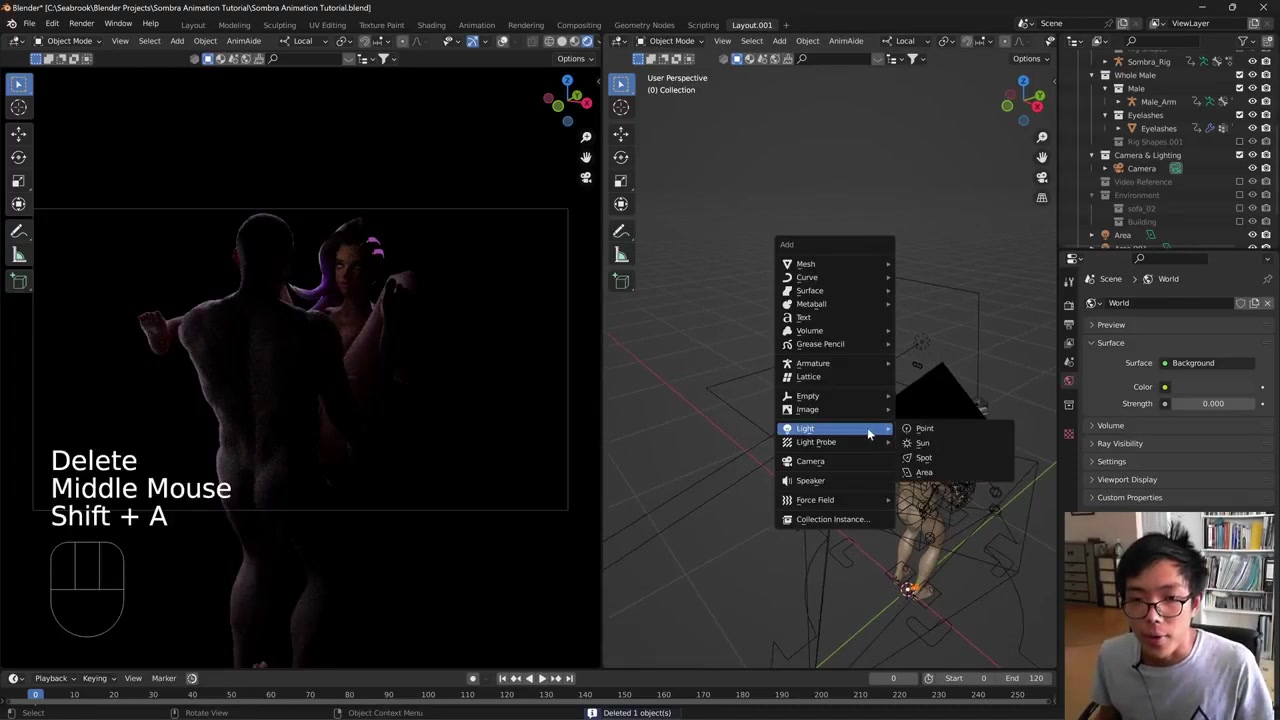This screenshot has width=1280, height=720.
Task: Enable the Video Reference collection checkbox
Action: (1239, 182)
